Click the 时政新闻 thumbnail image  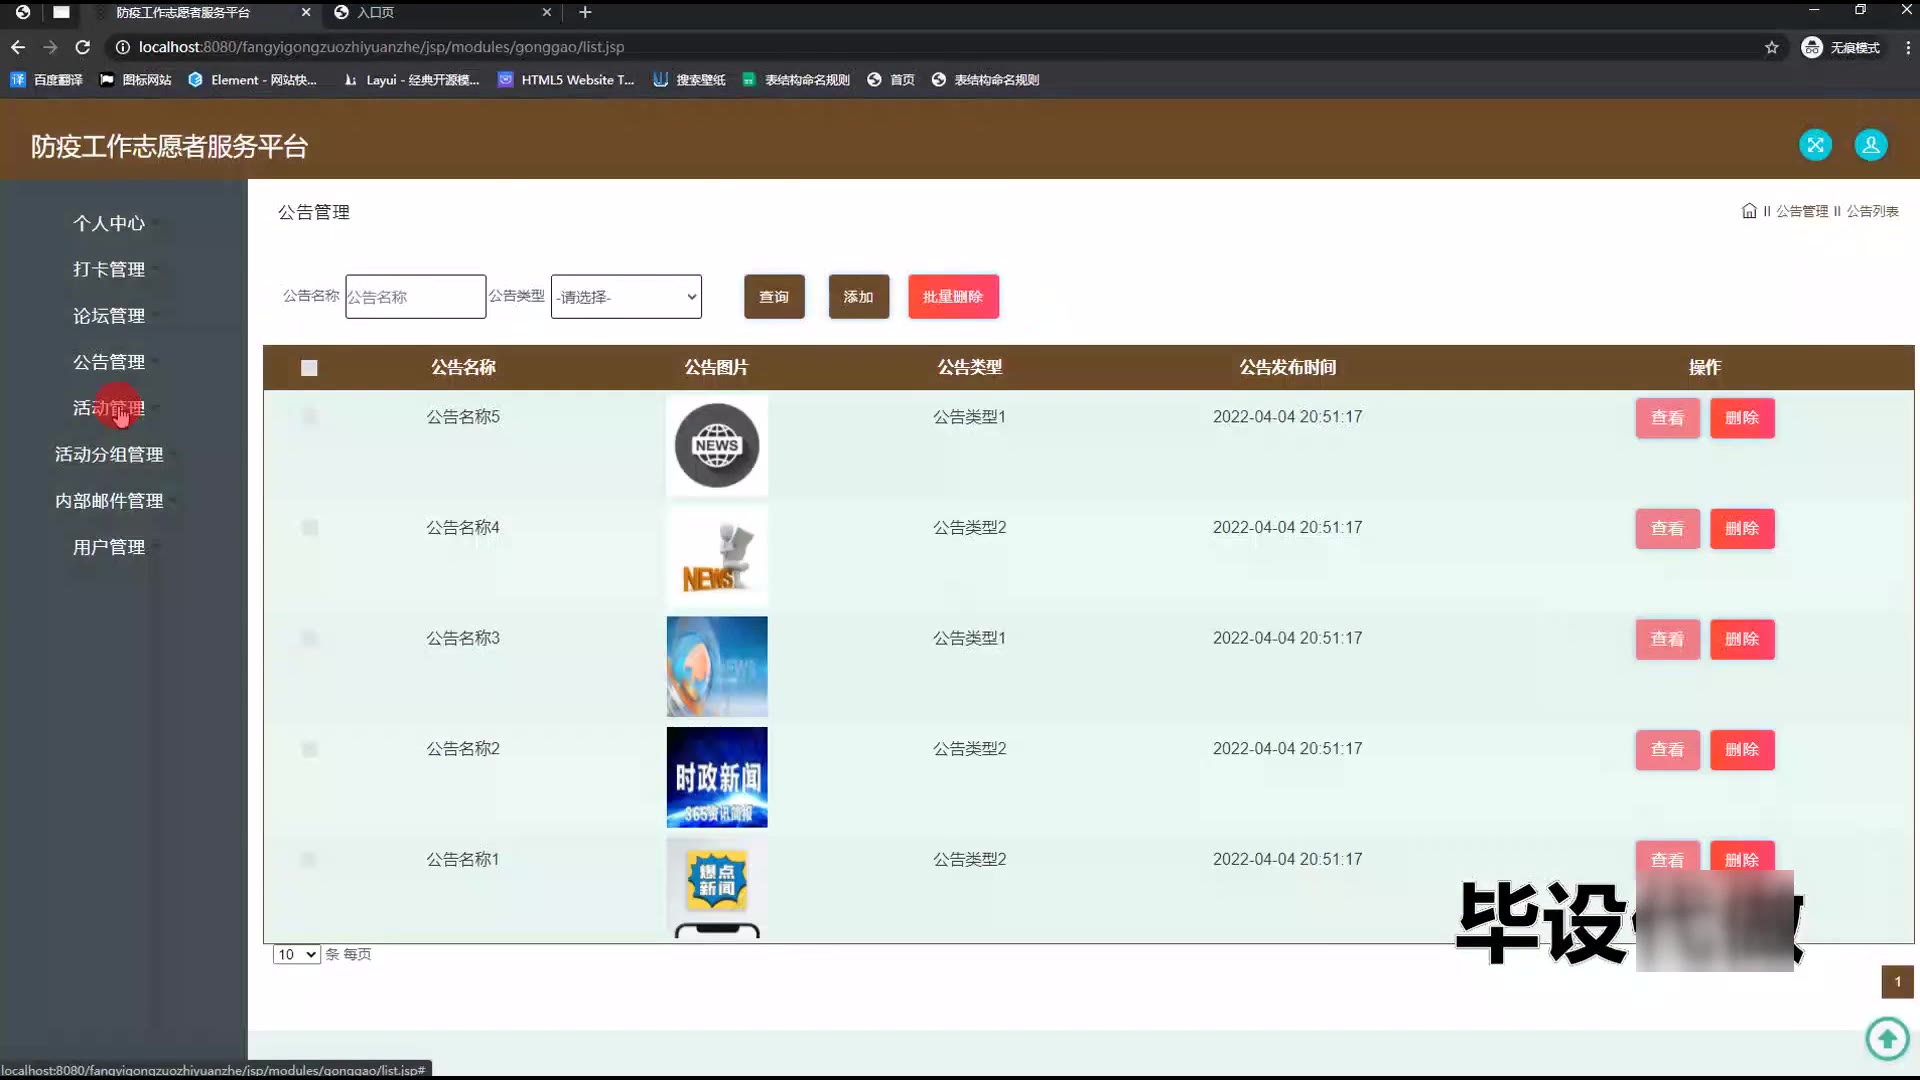coord(717,777)
